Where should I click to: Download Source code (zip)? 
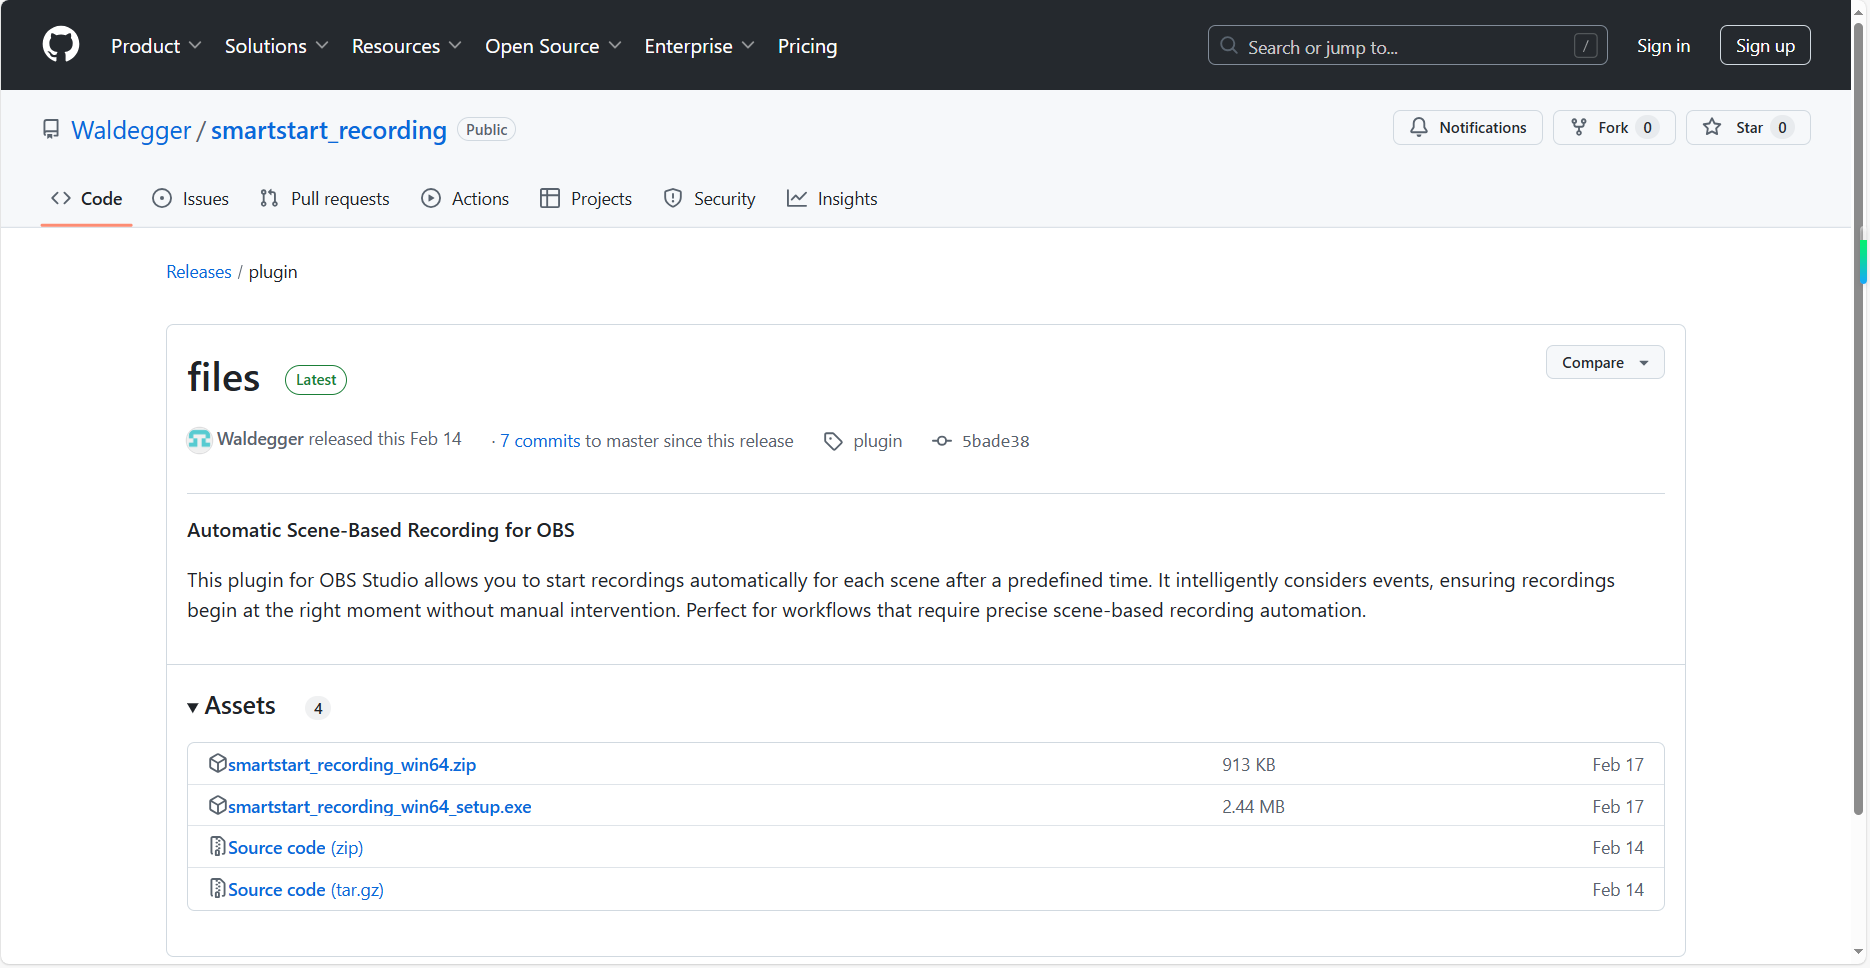(296, 847)
